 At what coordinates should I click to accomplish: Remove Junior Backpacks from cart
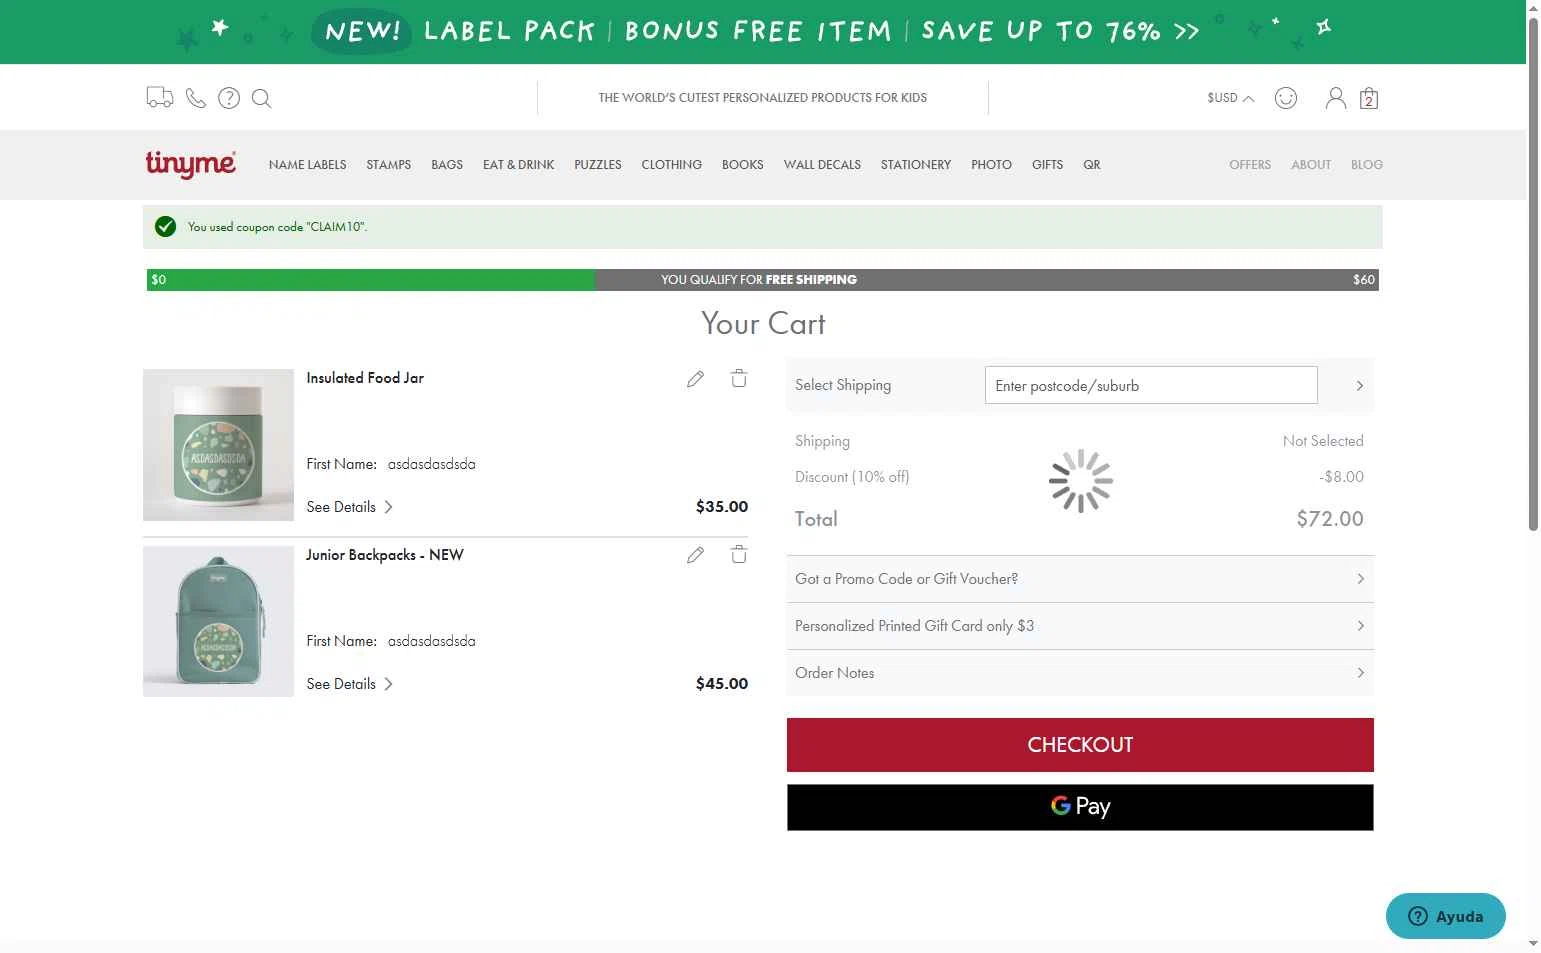coord(739,555)
